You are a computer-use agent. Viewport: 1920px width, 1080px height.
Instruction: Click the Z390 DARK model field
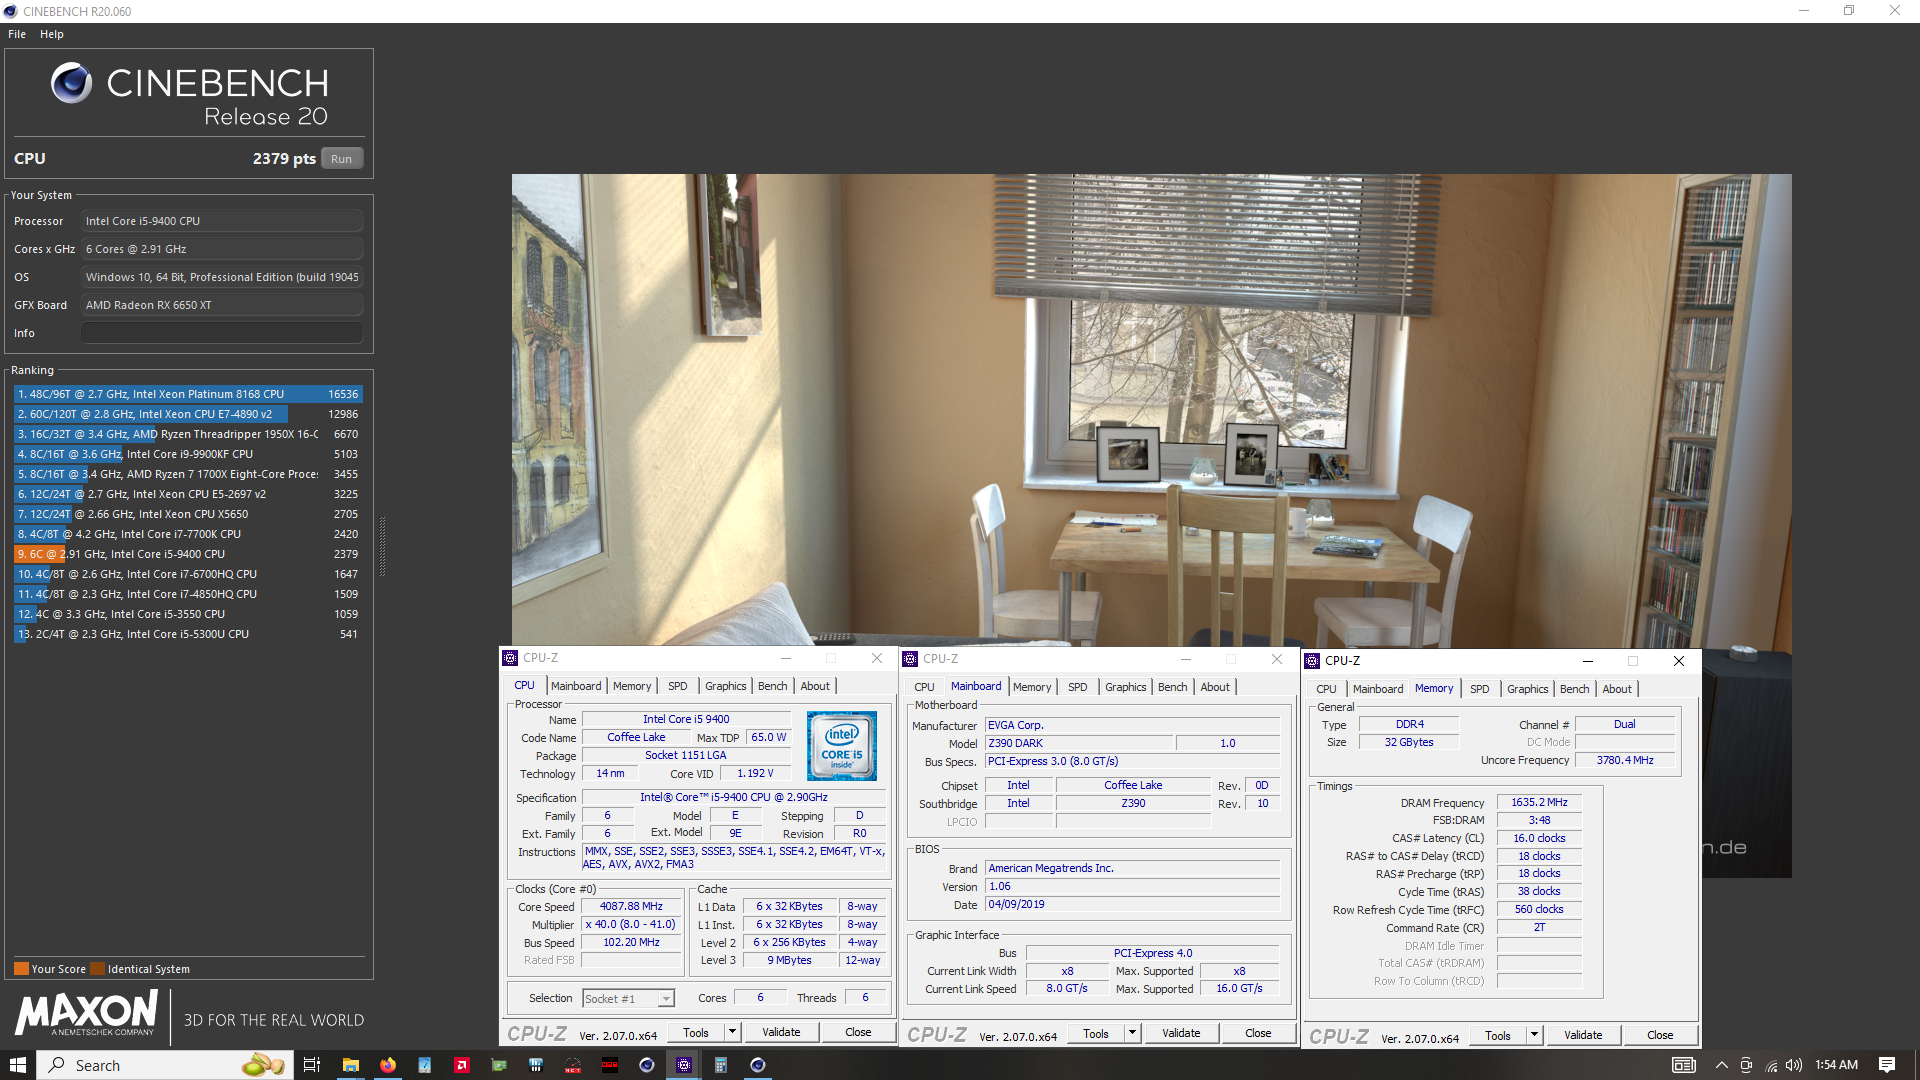(1078, 743)
